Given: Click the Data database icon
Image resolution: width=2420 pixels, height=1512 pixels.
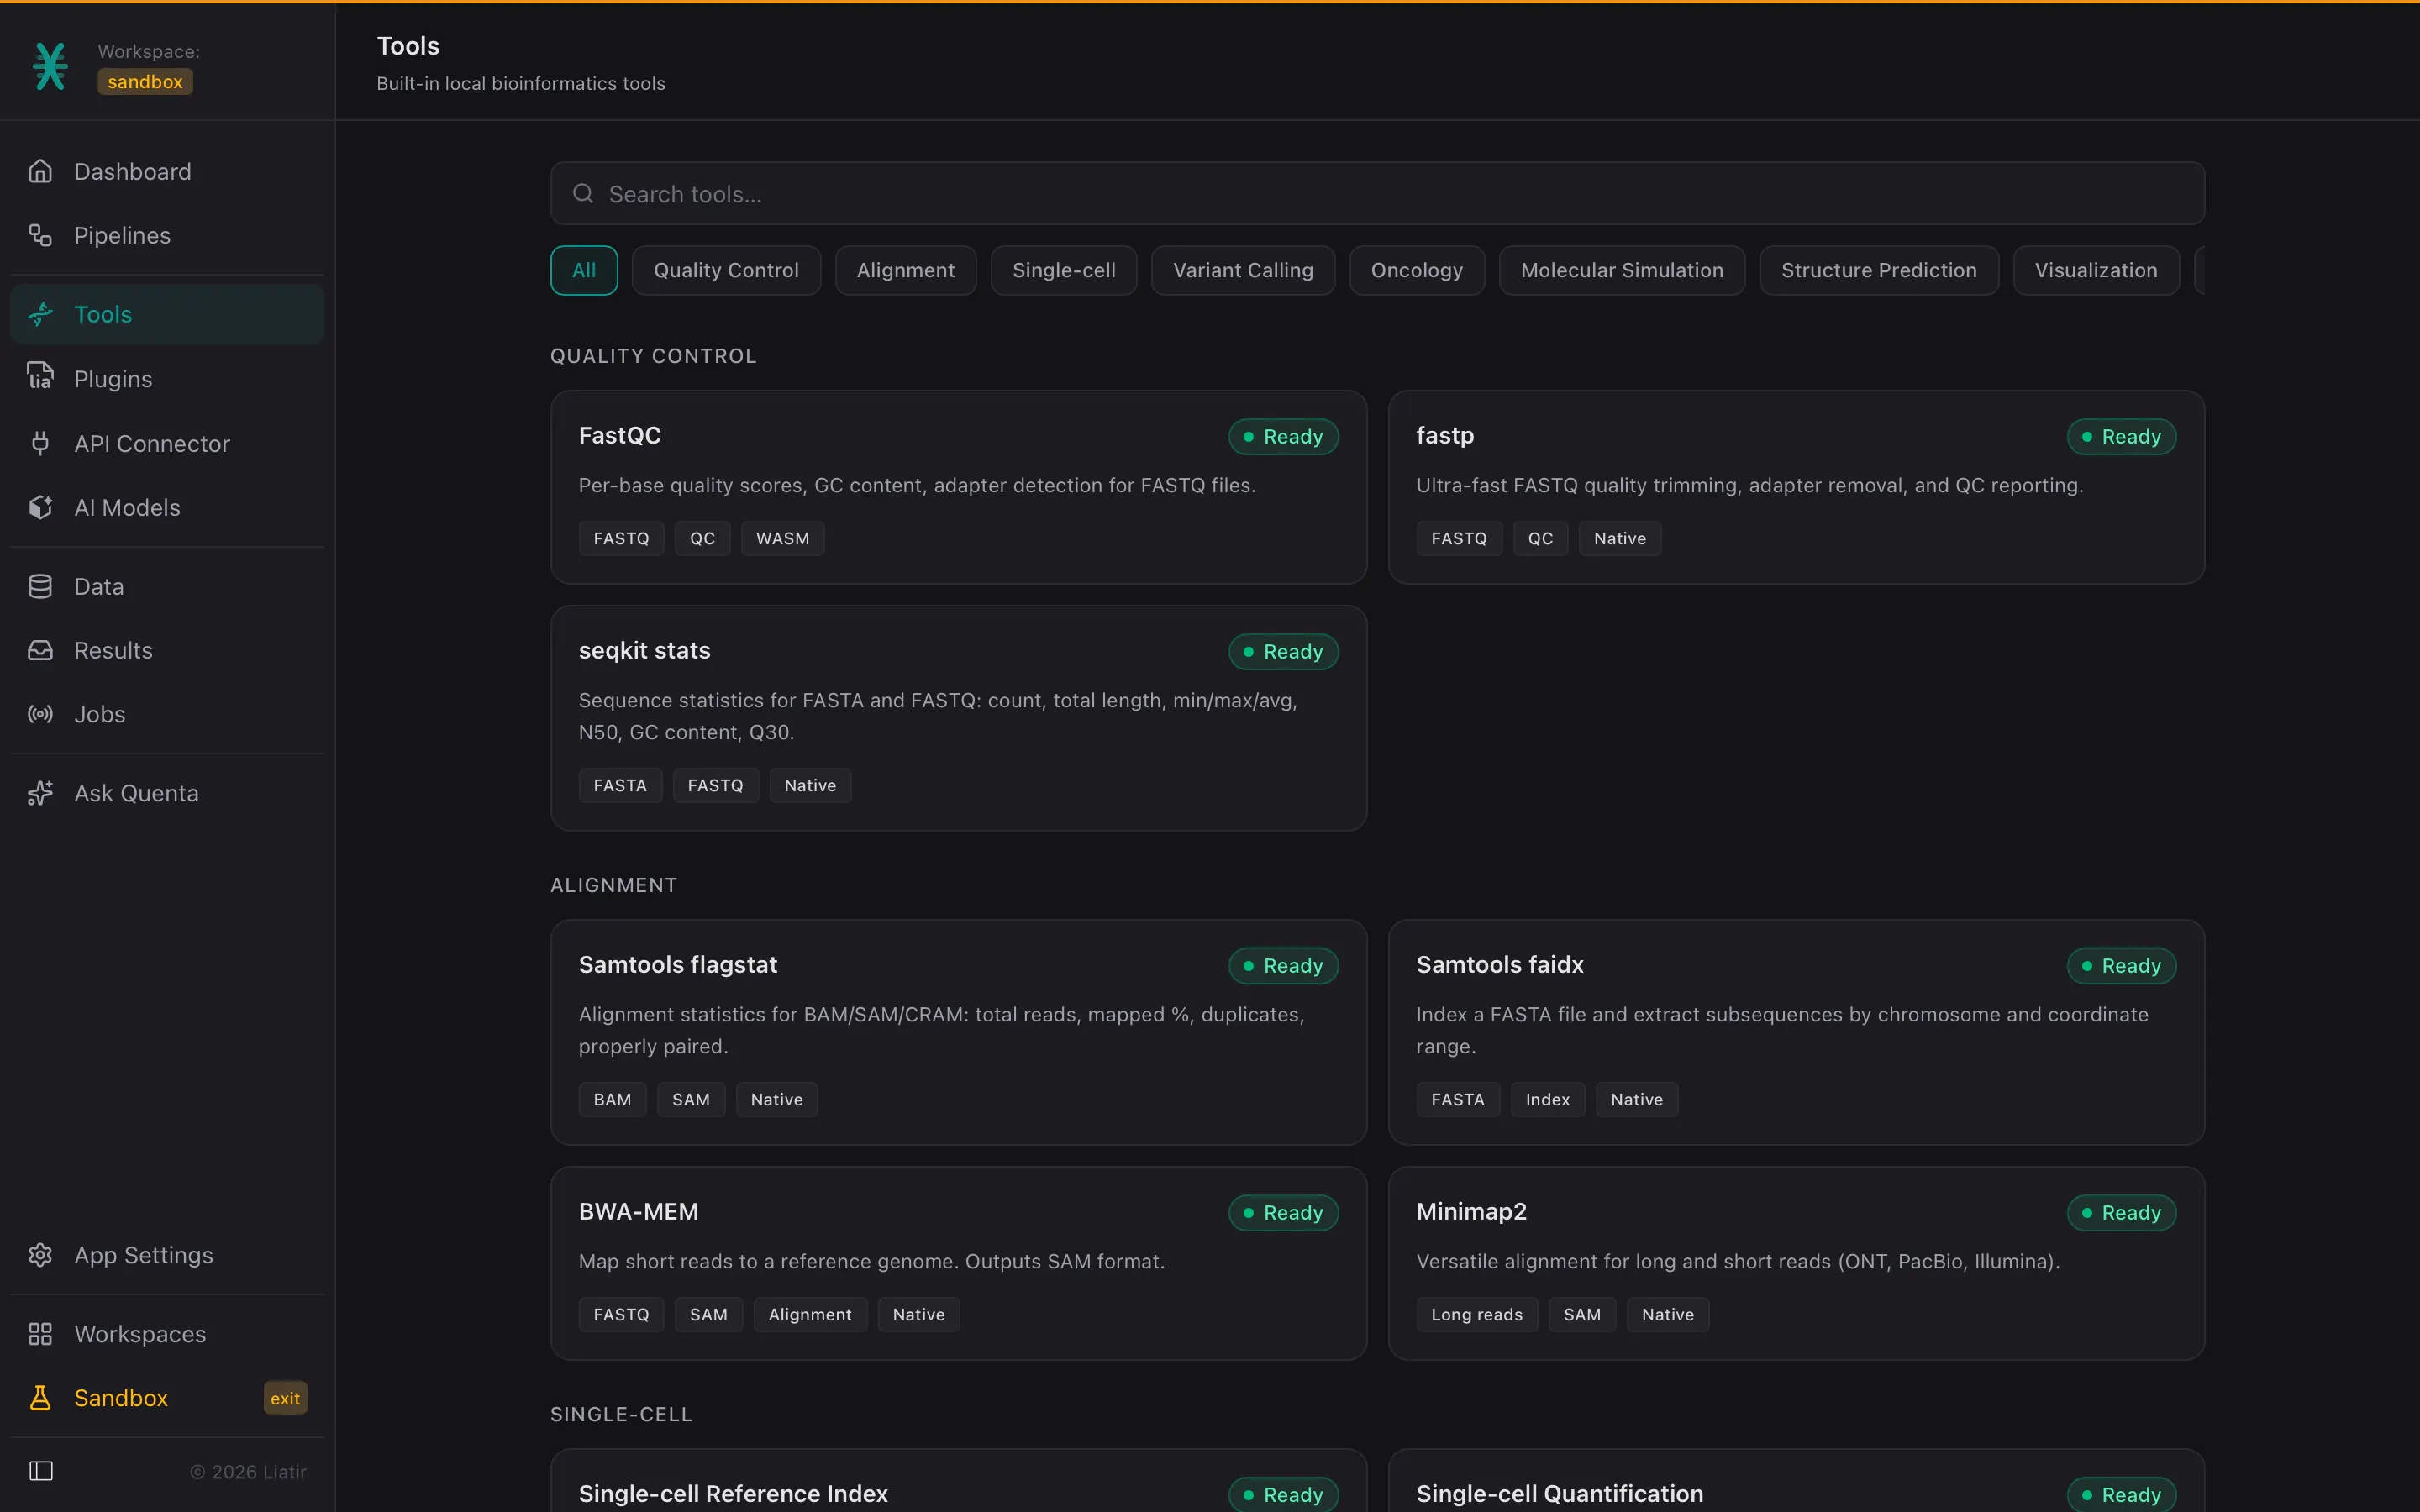Looking at the screenshot, I should 40,586.
